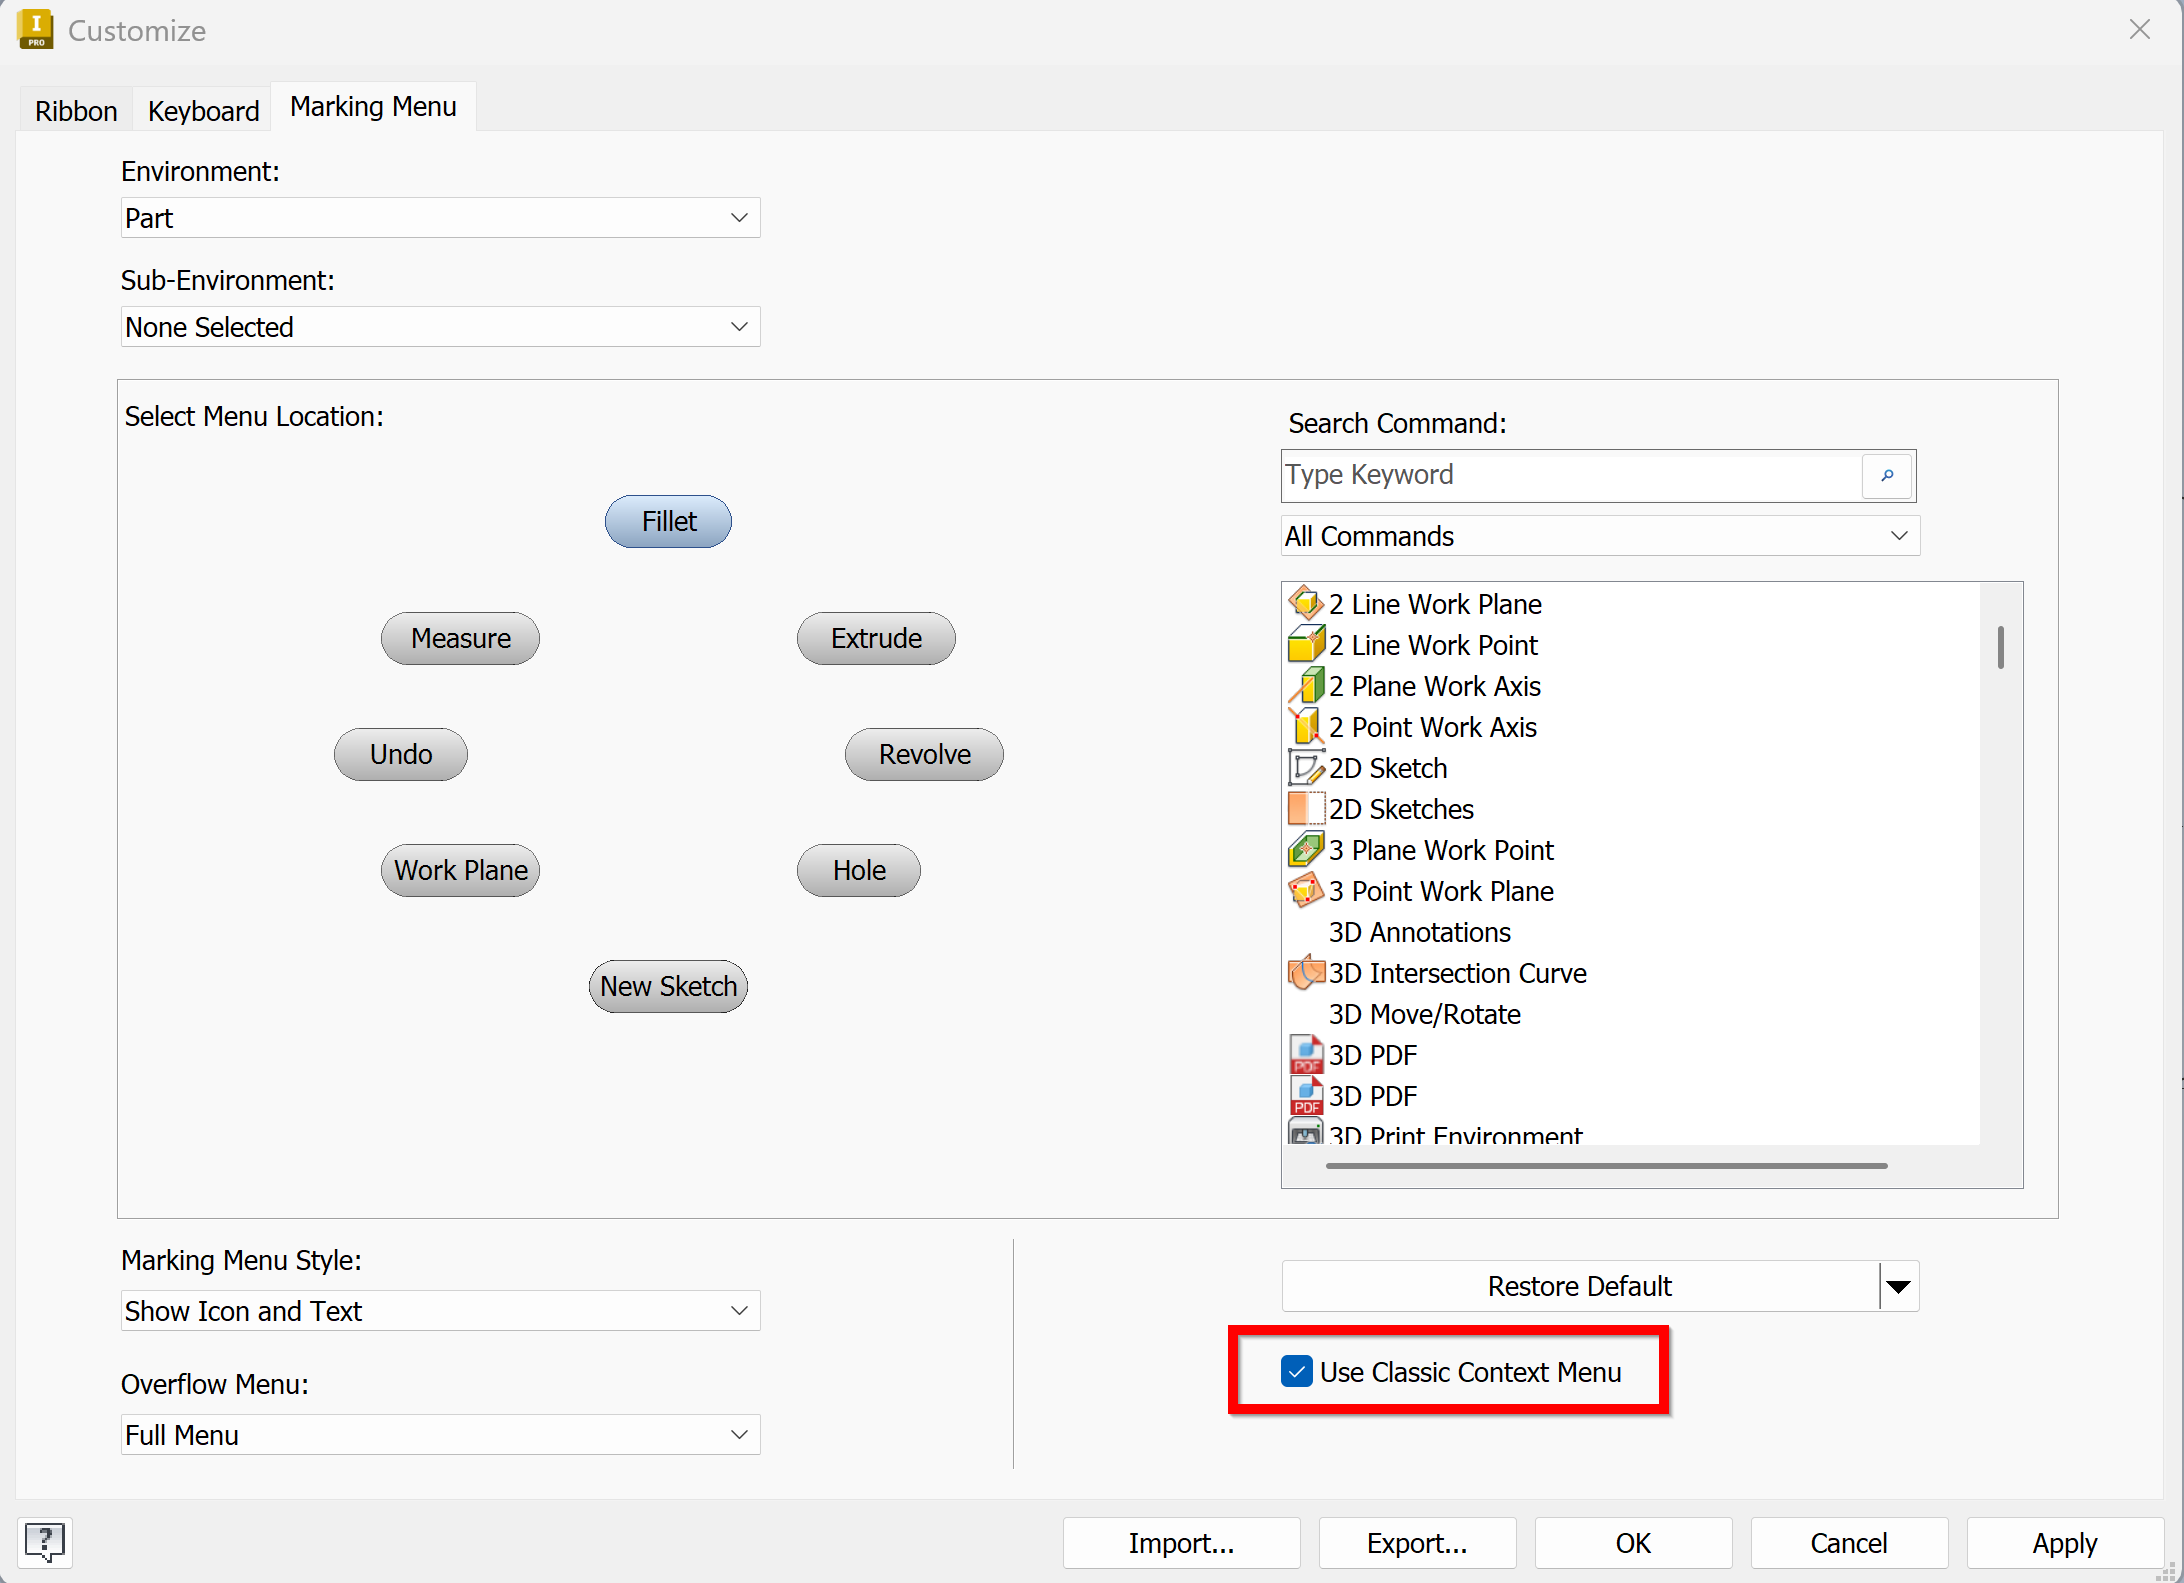Click the 2 Line Work Plane icon

(x=1305, y=604)
